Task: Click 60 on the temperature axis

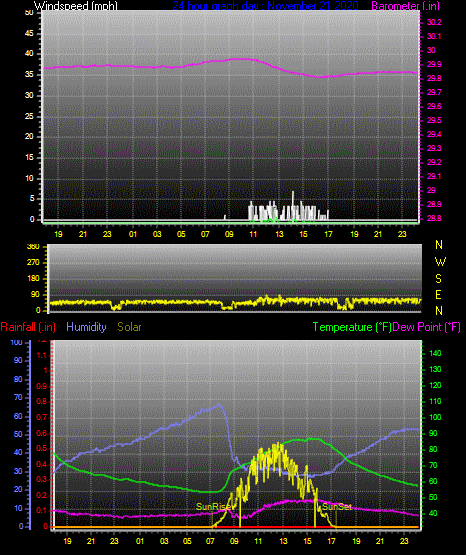Action: click(x=433, y=481)
